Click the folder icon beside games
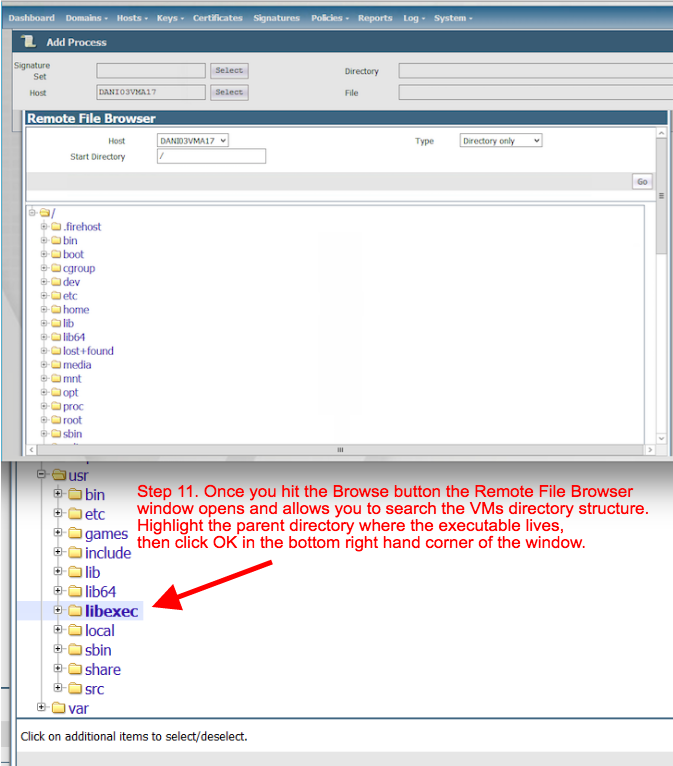Screen dimensions: 673x766 [75, 534]
